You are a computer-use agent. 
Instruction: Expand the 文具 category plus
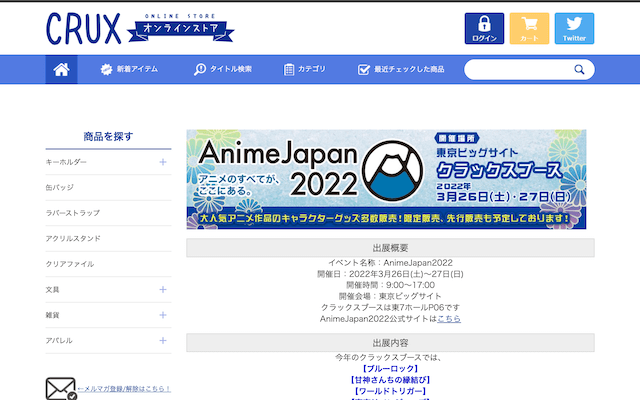click(162, 289)
